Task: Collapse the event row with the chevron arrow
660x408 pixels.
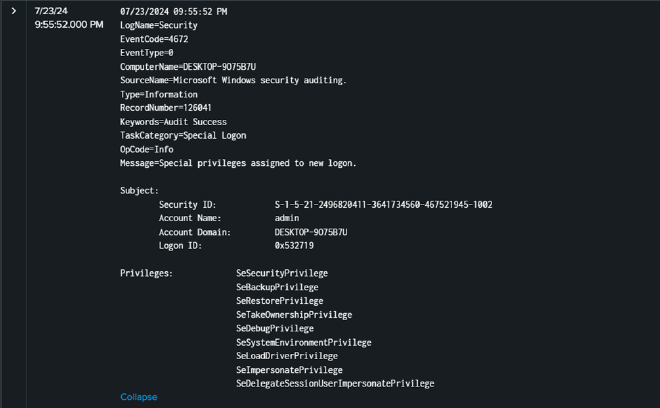Action: [14, 11]
